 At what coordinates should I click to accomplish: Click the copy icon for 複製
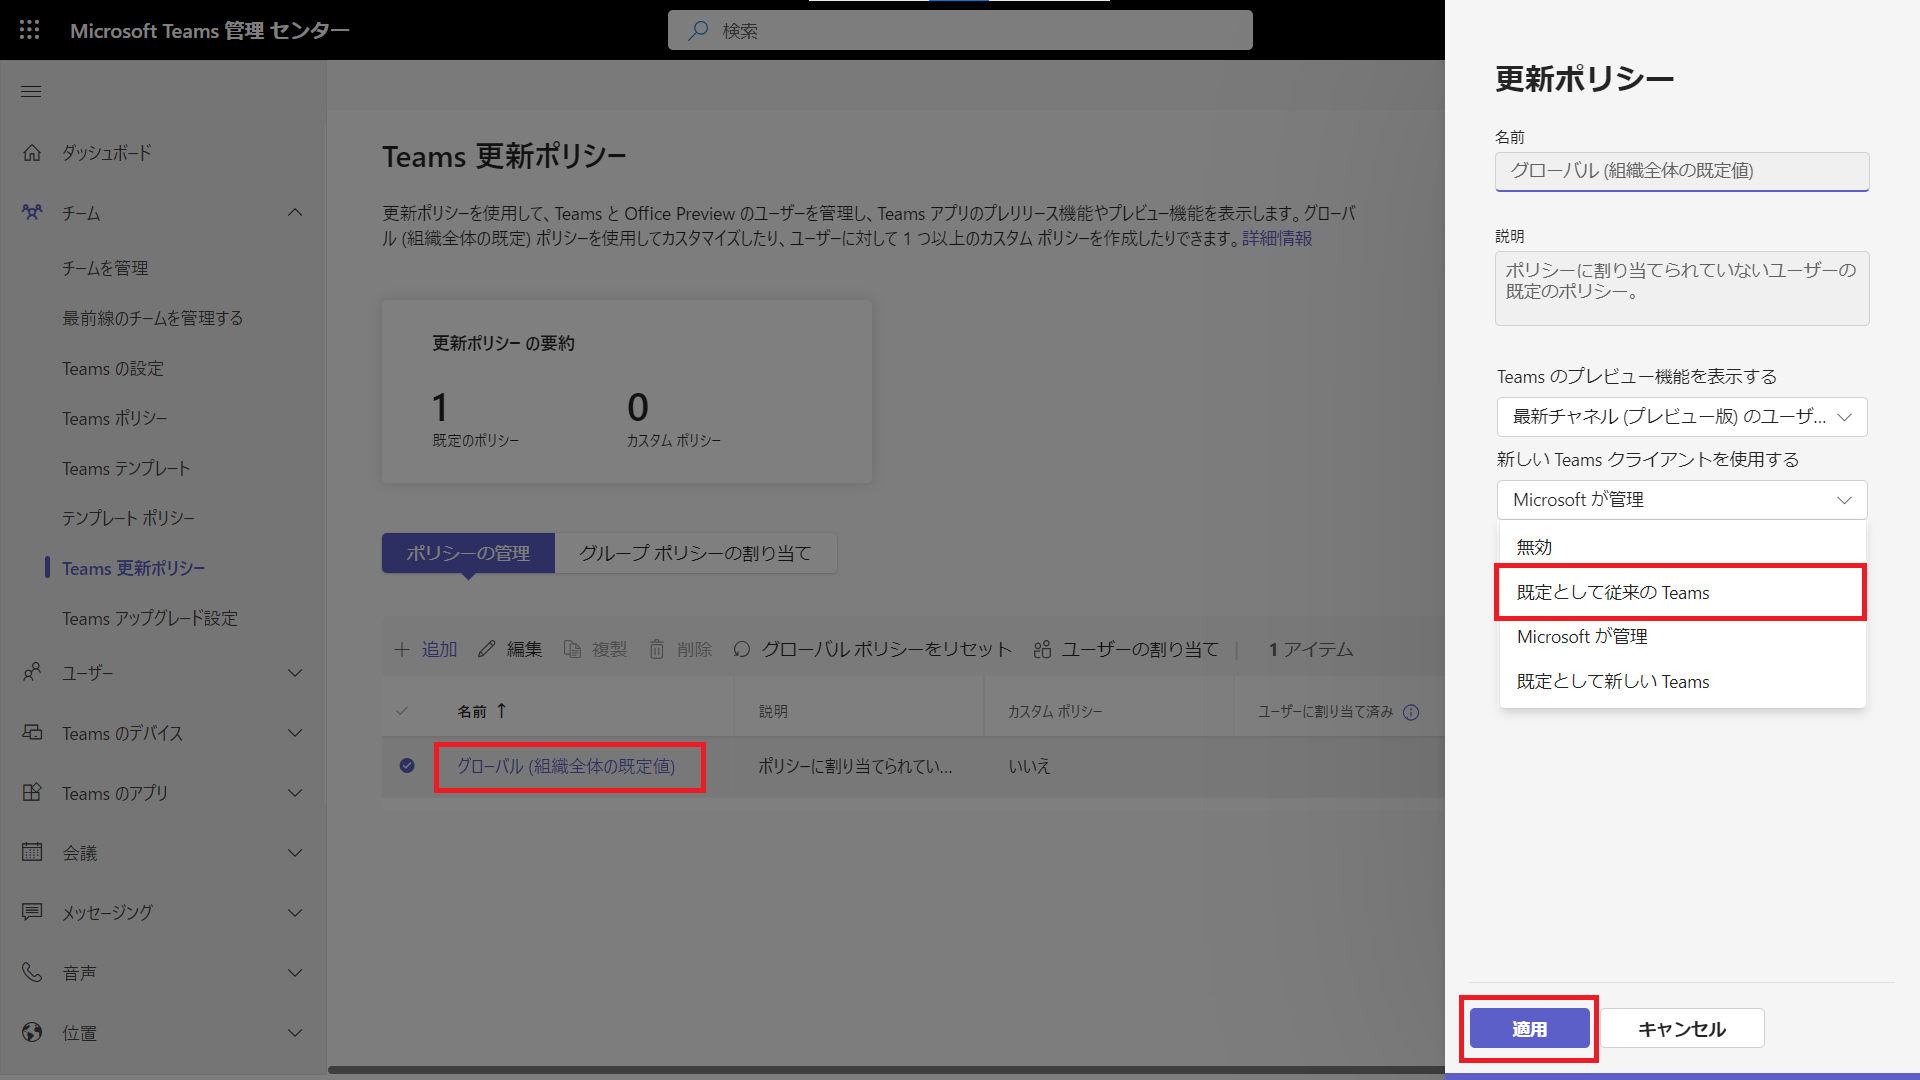click(573, 650)
